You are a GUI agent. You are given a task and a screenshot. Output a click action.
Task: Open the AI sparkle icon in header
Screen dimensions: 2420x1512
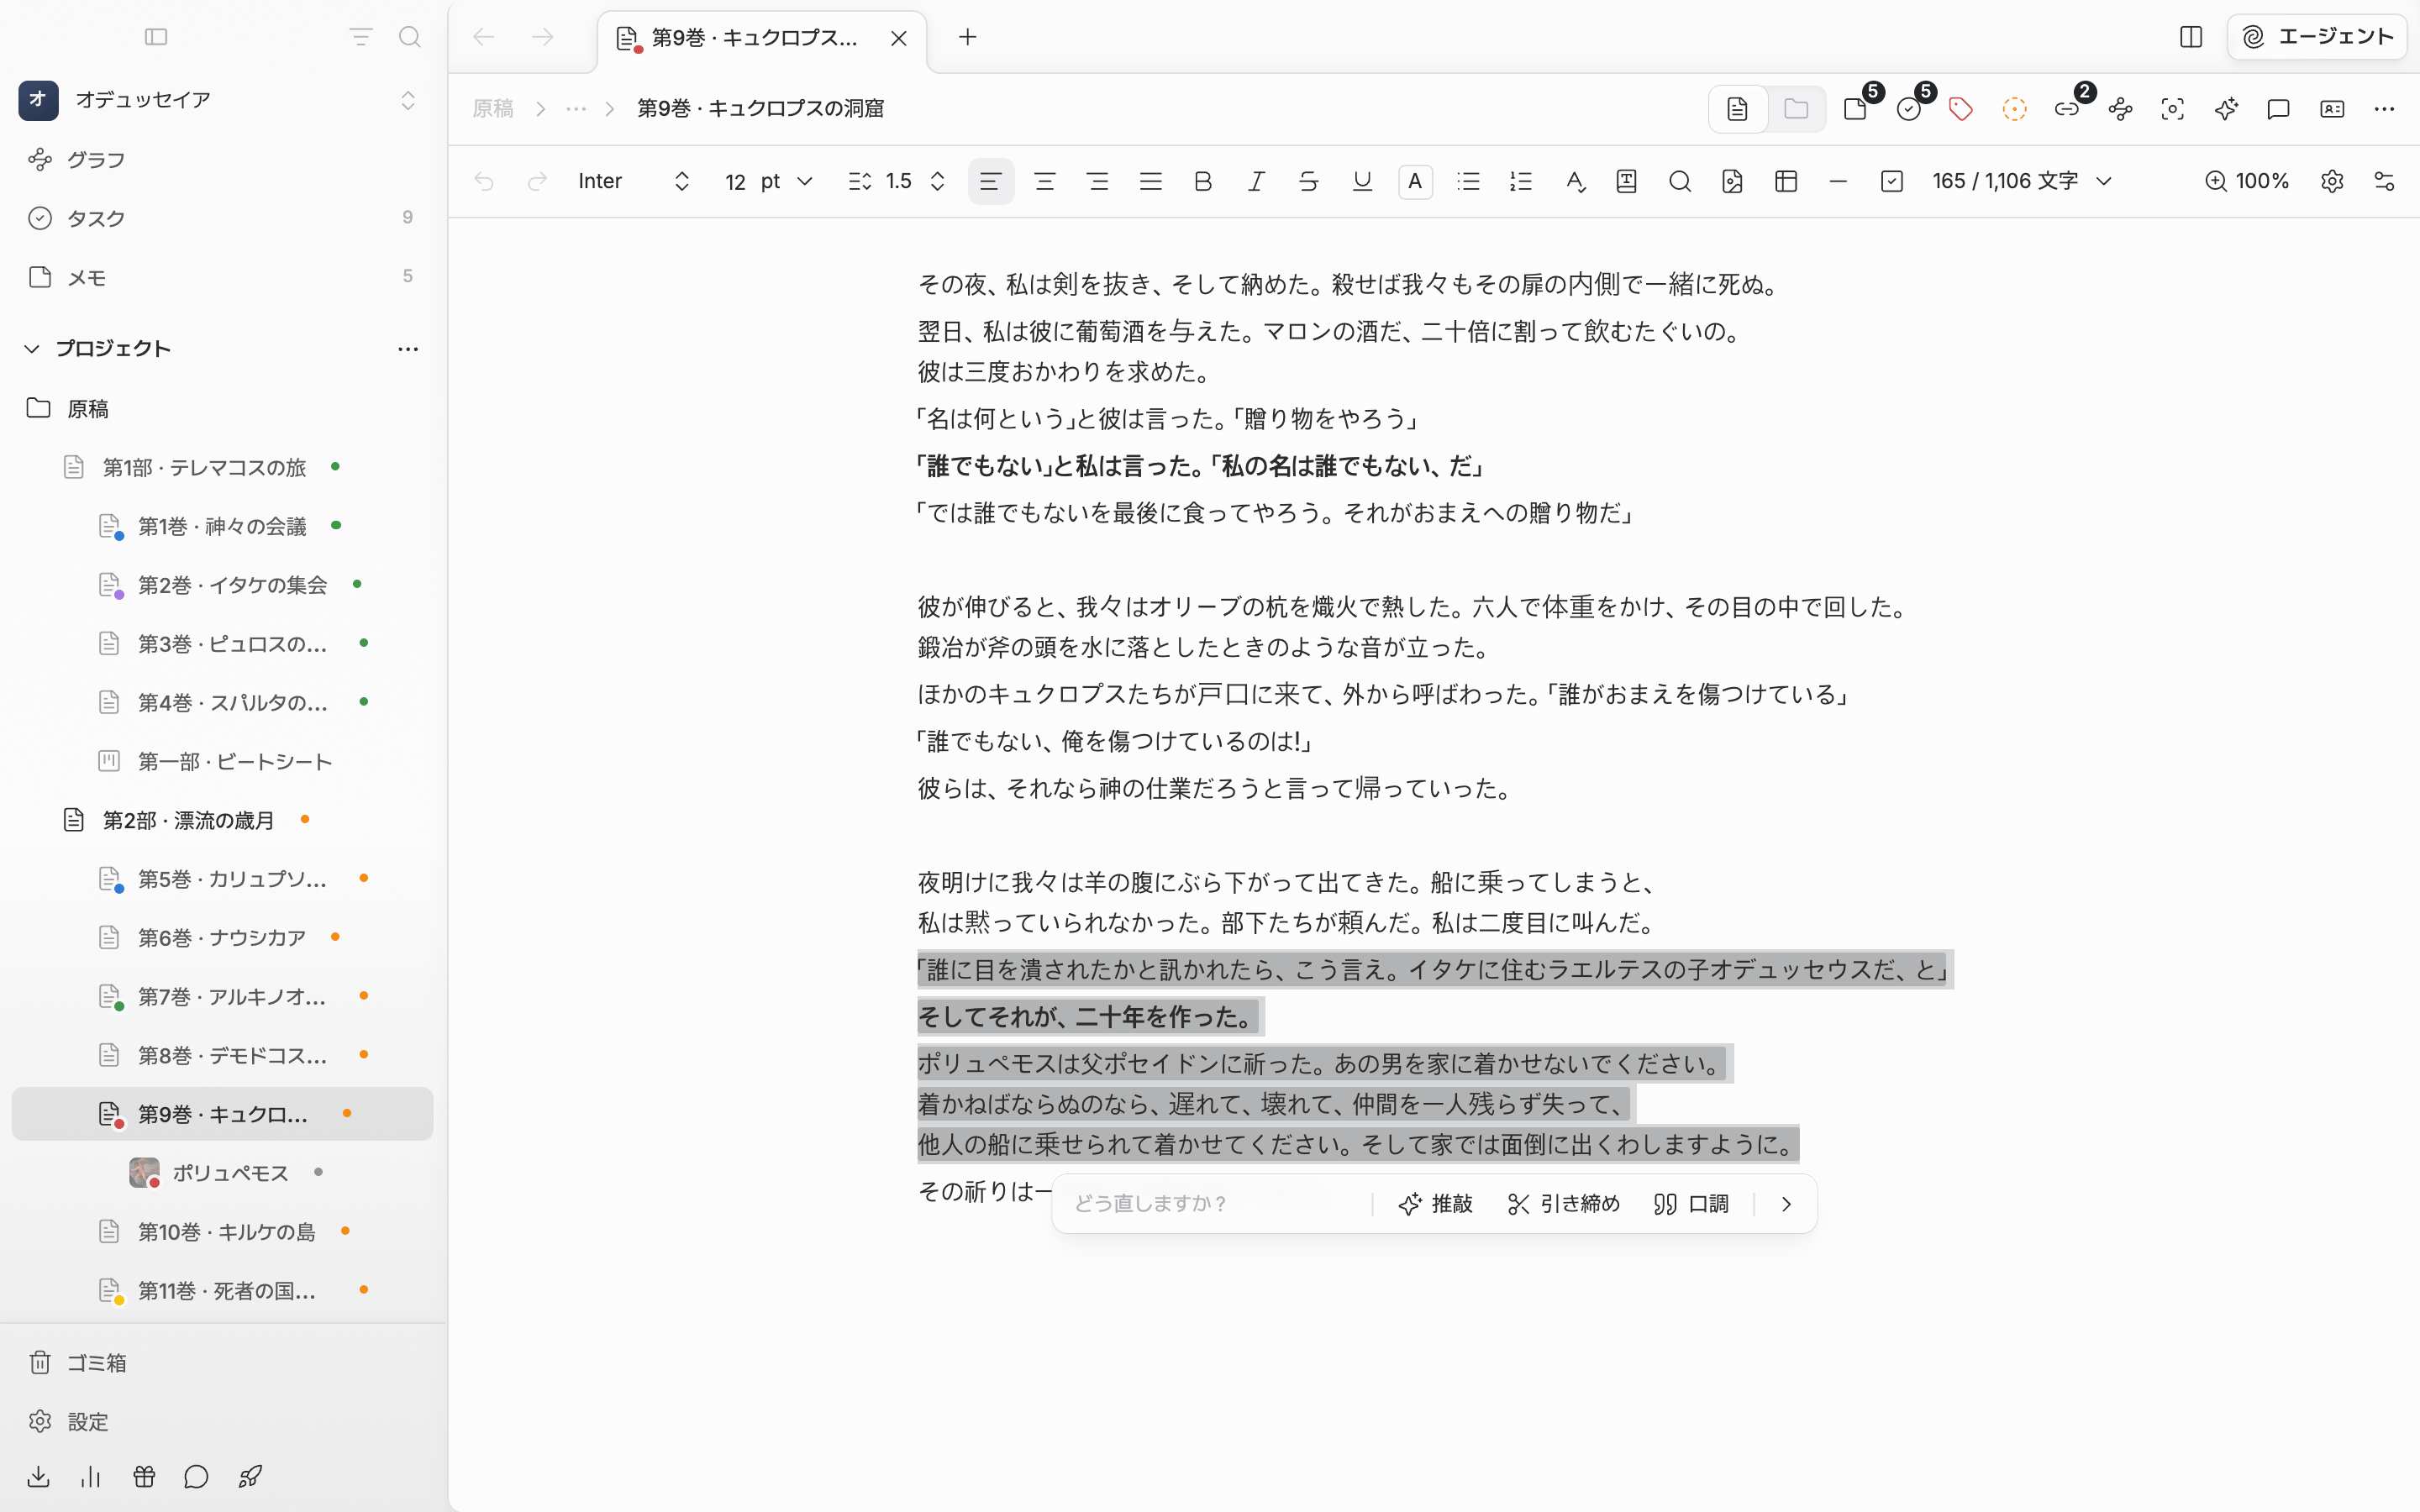click(x=2225, y=109)
